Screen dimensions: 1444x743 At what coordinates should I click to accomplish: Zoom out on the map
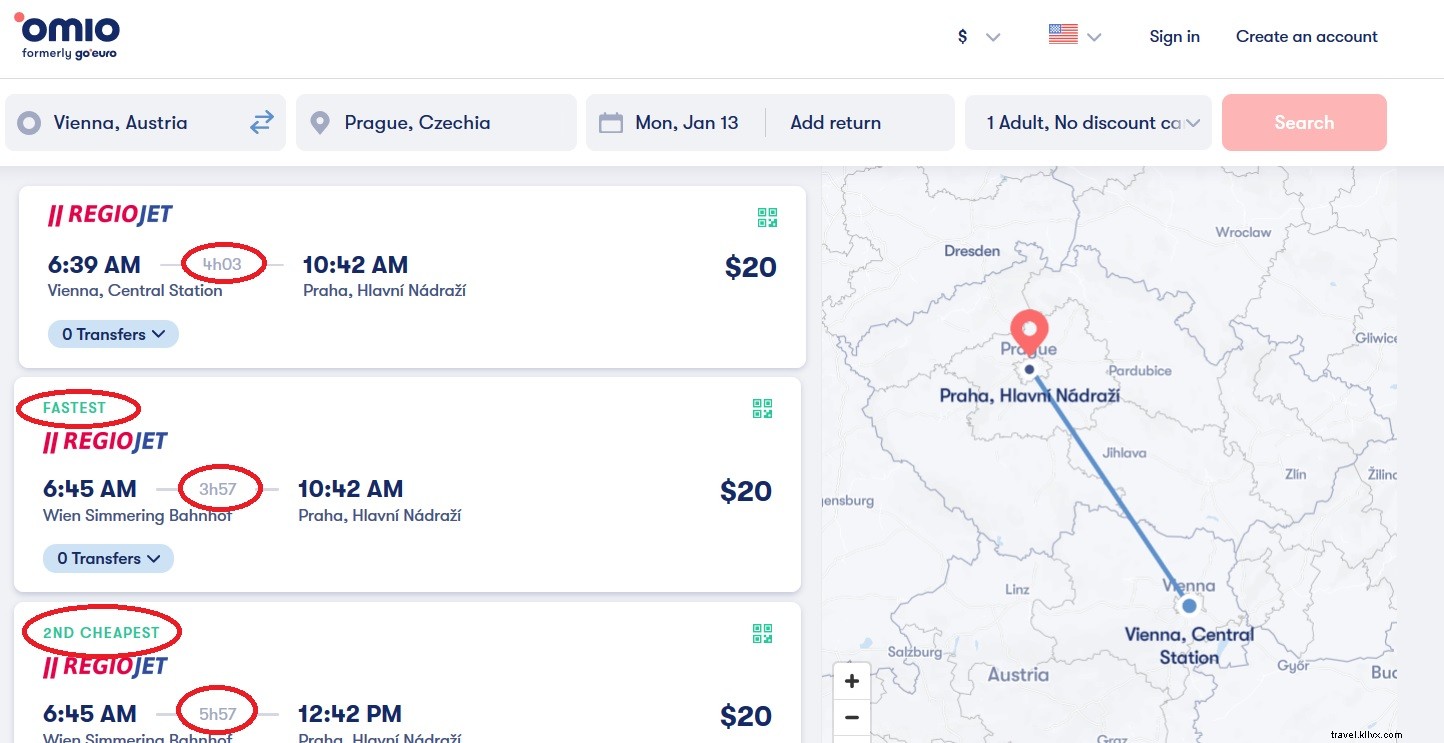852,717
